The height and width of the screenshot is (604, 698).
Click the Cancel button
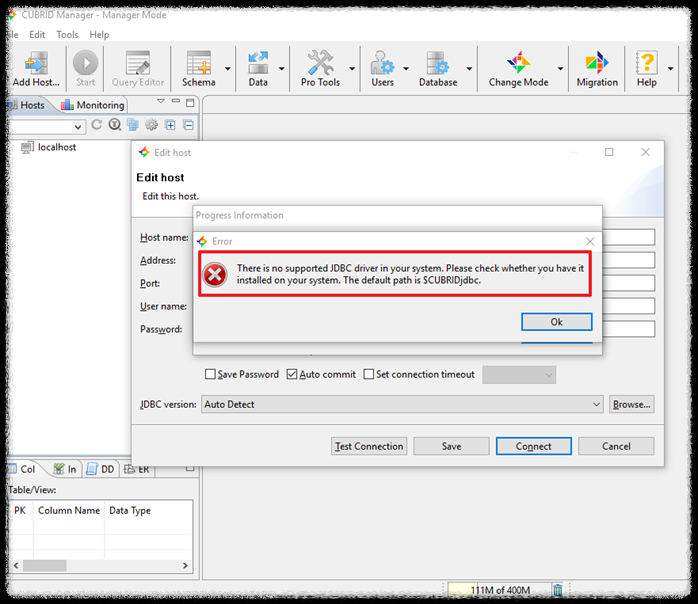[x=616, y=446]
